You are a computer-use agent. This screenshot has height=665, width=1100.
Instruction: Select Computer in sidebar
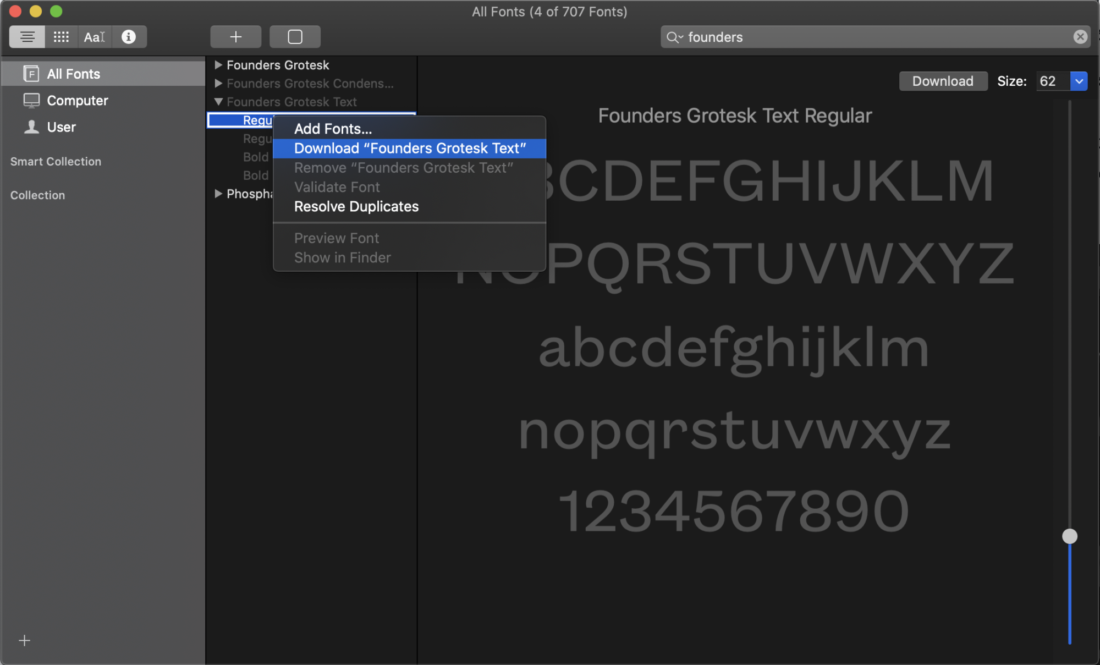click(102, 100)
